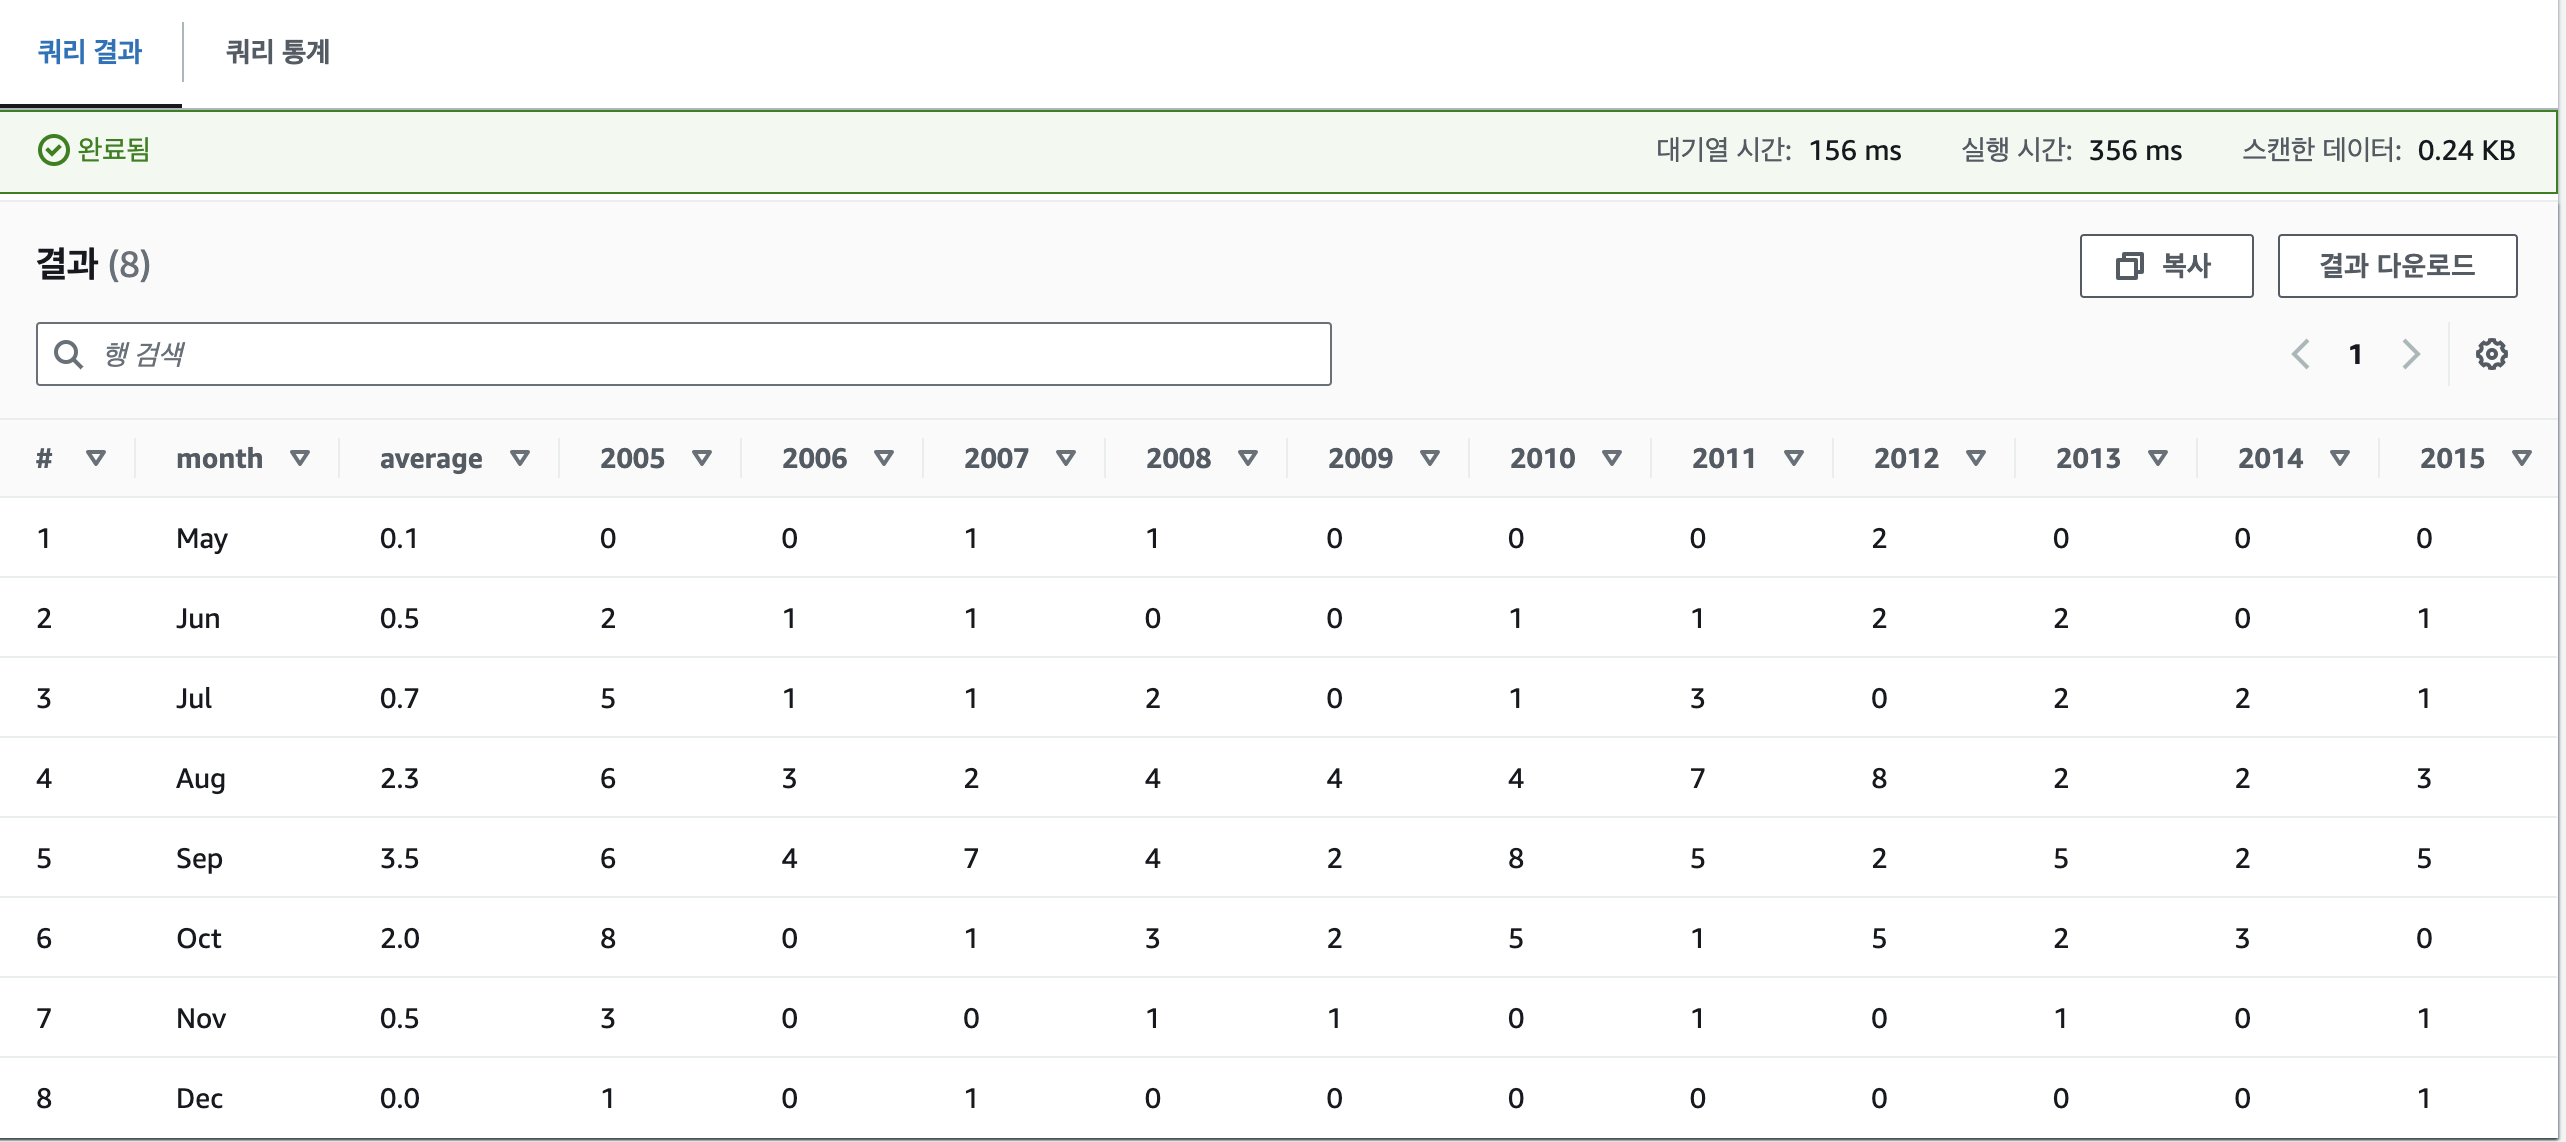This screenshot has height=1142, width=2566.
Task: Switch to the 쿼리 통계 tab
Action: point(277,52)
